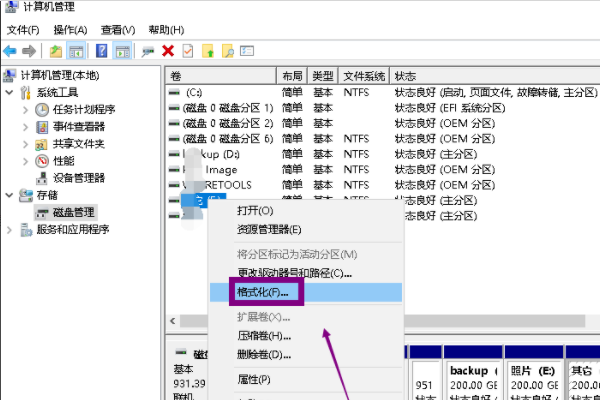Toggle the show/hide console tree icon
This screenshot has width=600, height=400.
tap(76, 51)
